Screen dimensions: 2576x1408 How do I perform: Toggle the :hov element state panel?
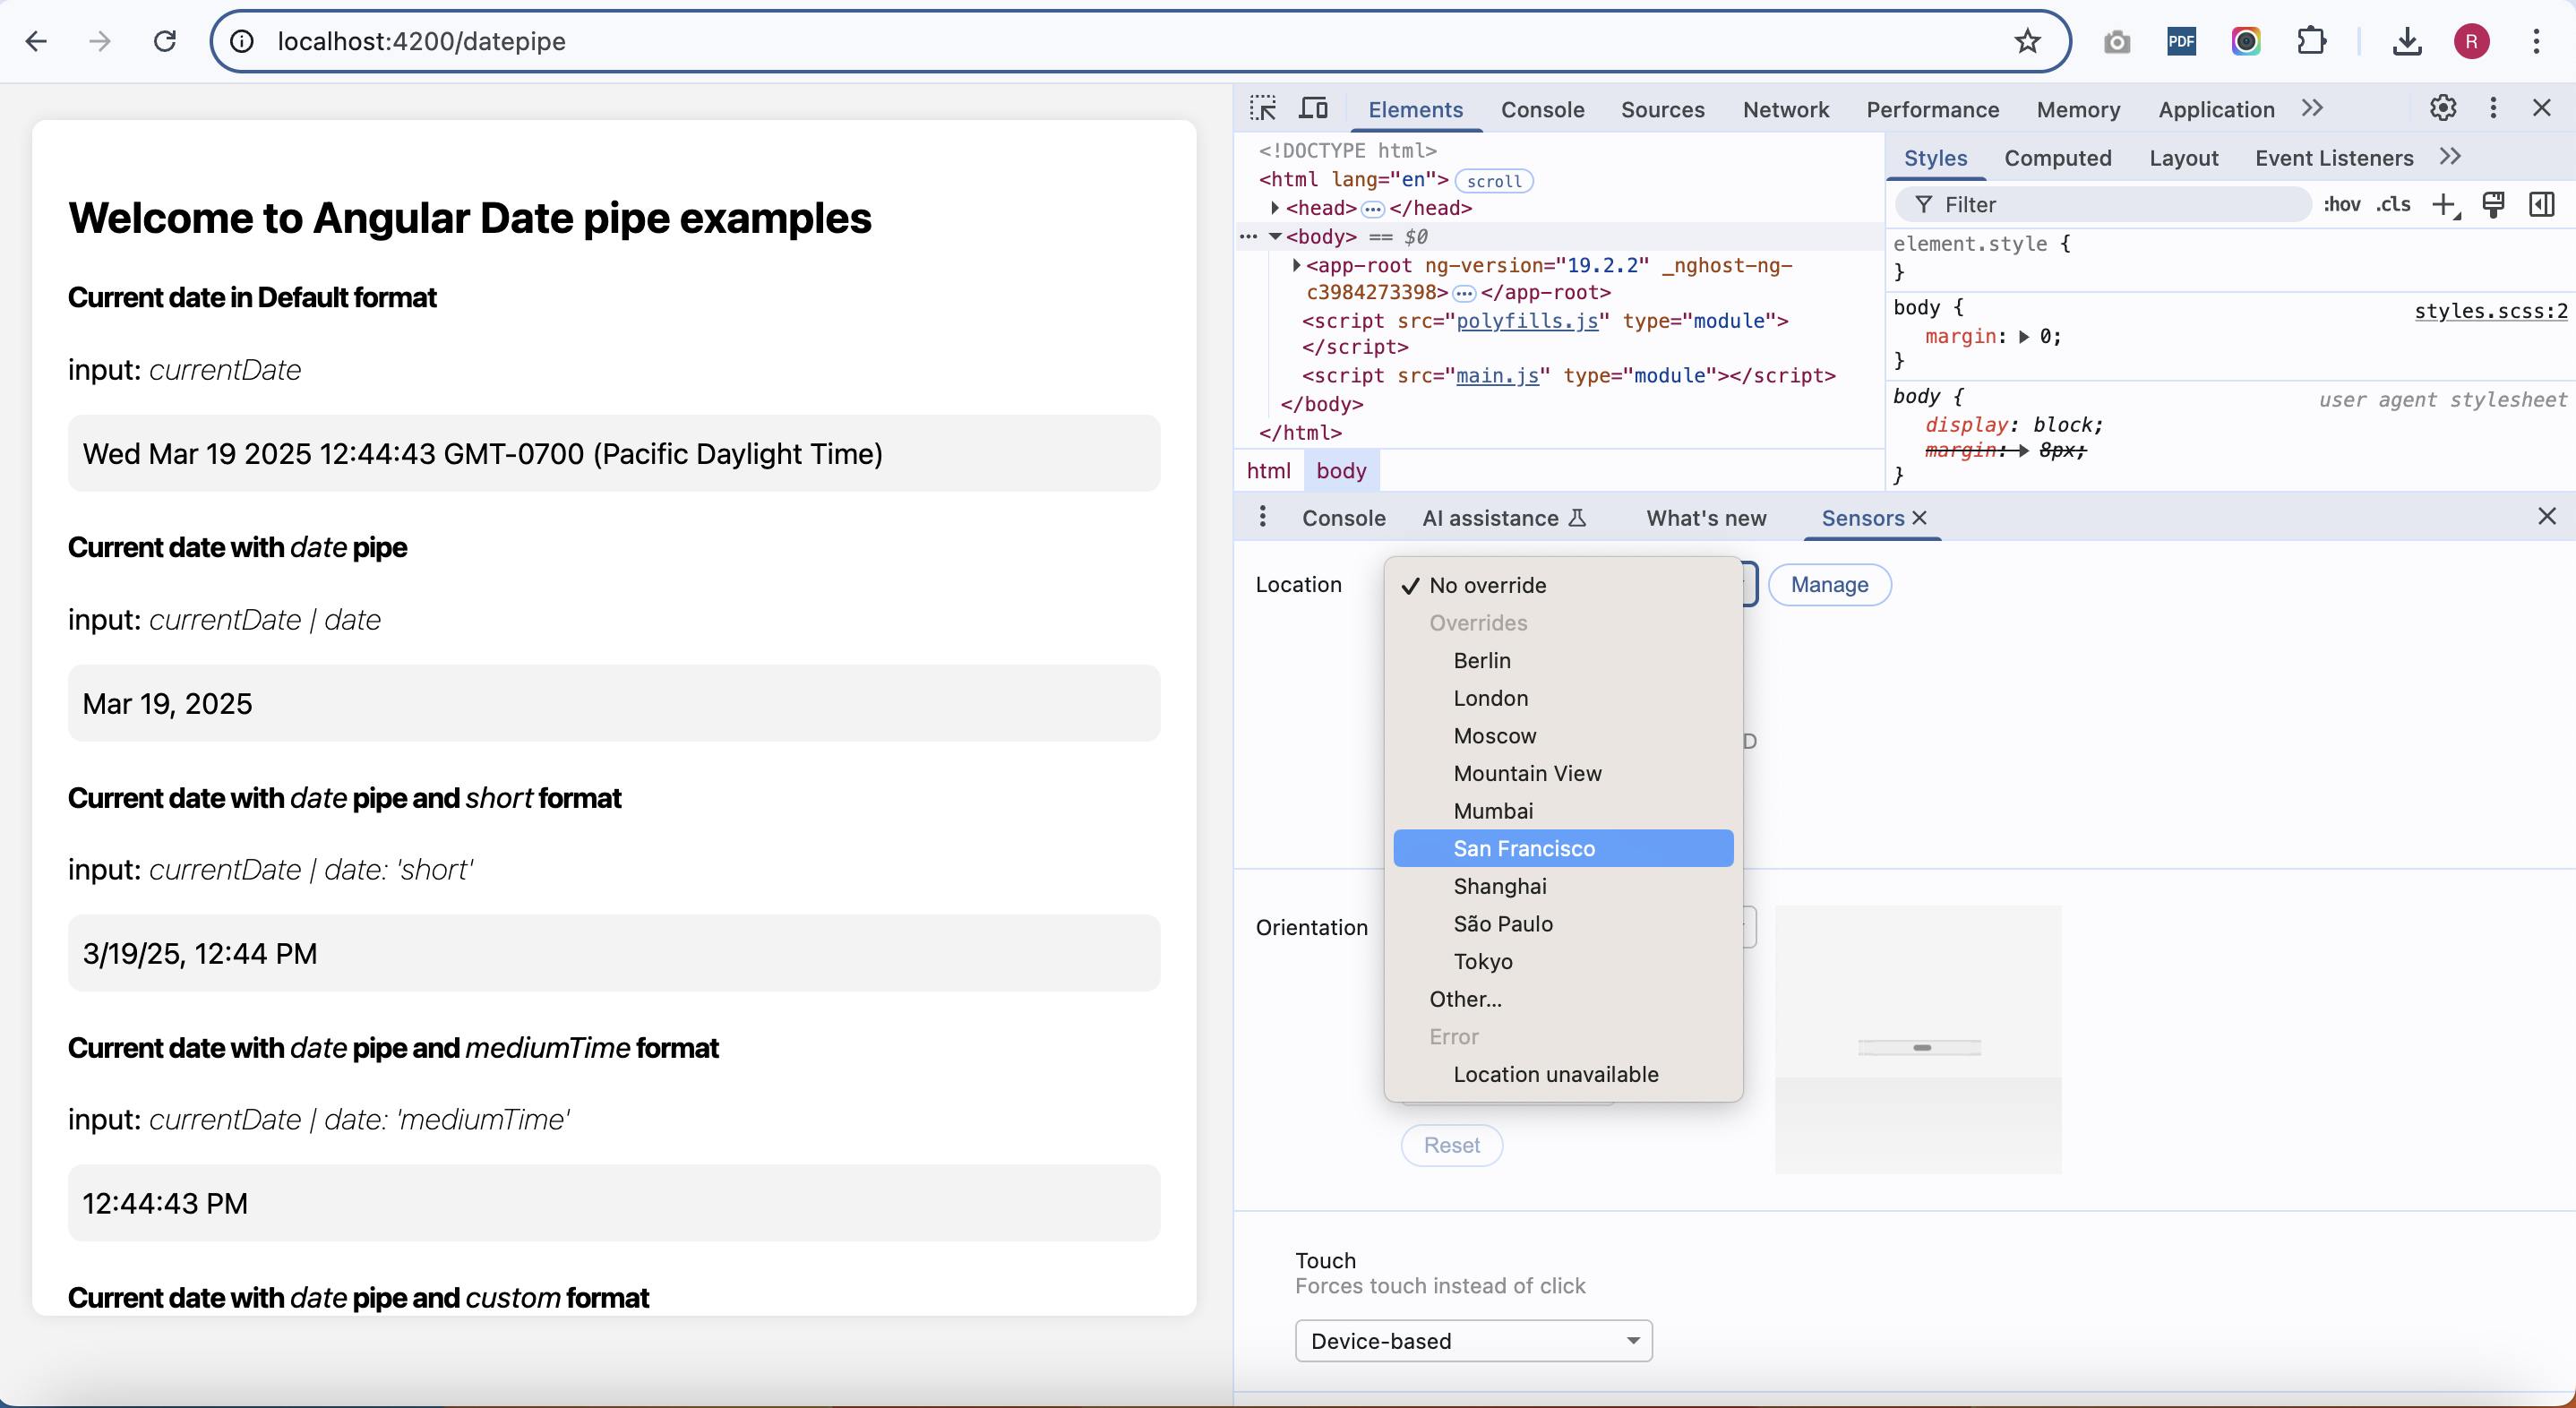pyautogui.click(x=2341, y=205)
